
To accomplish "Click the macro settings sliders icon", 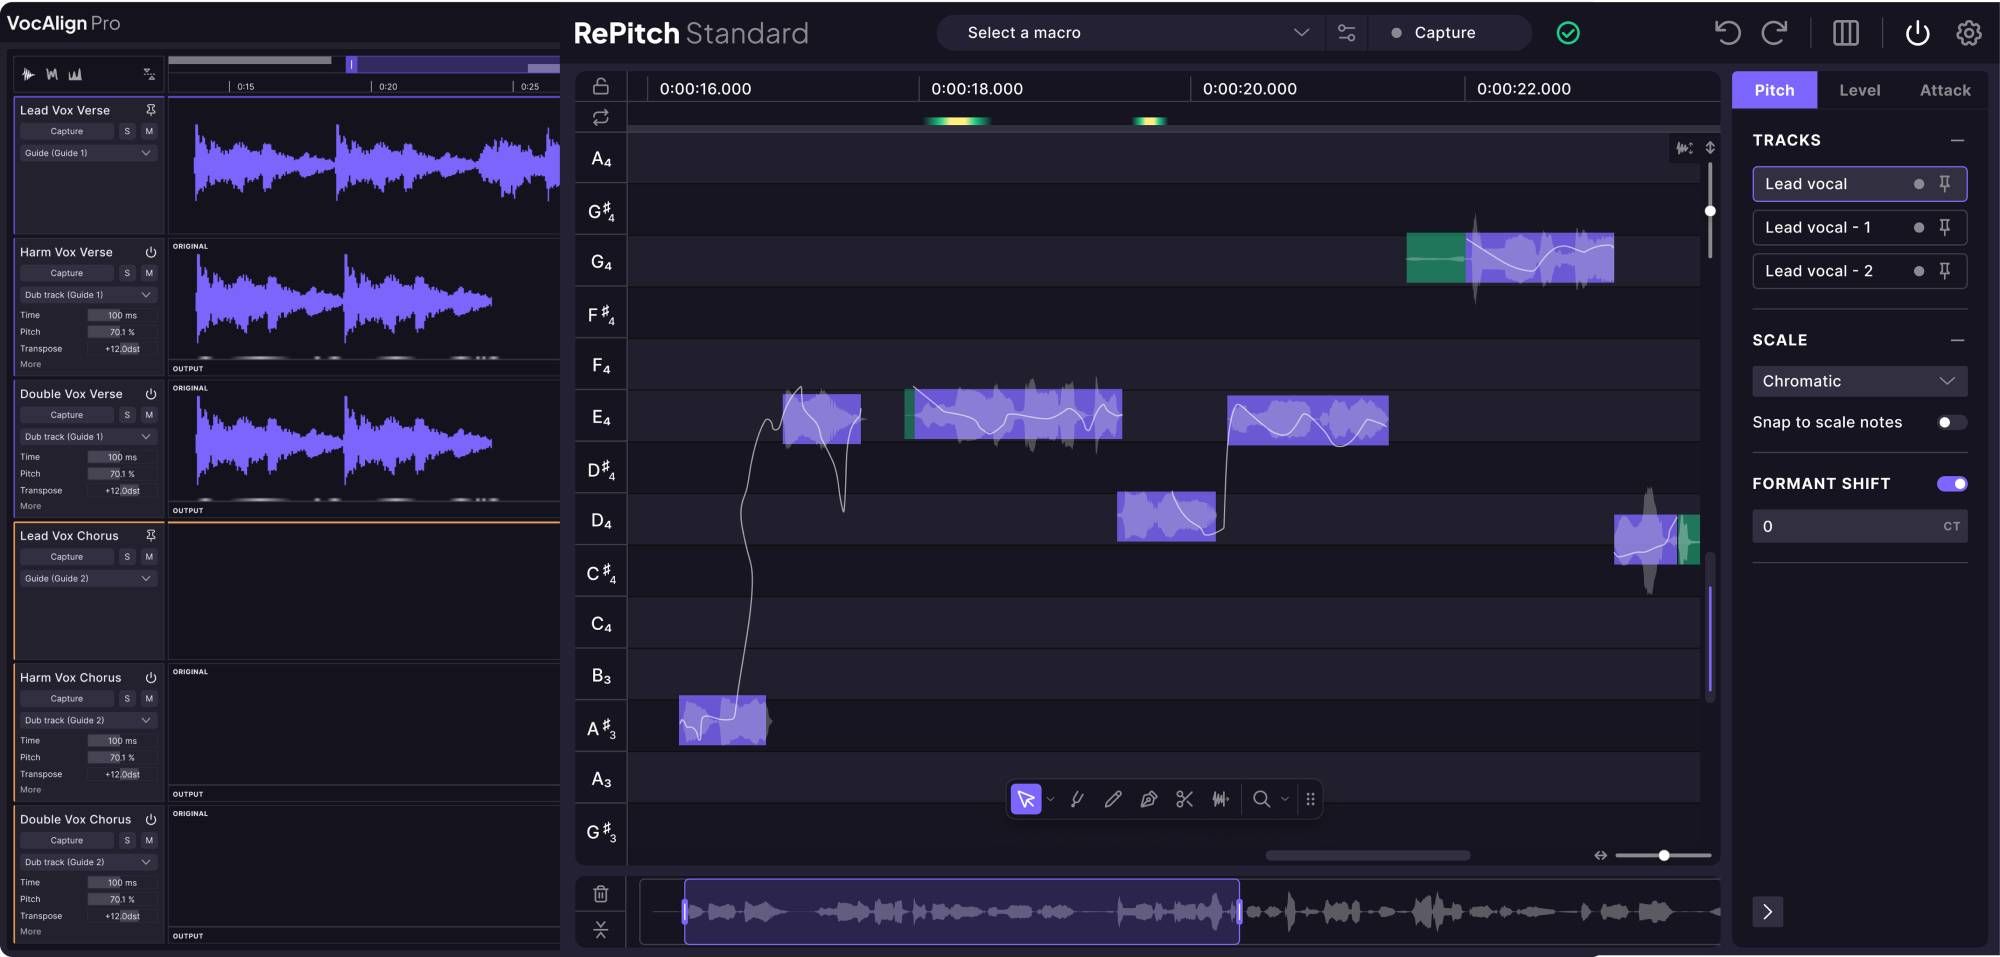I will click(1347, 33).
